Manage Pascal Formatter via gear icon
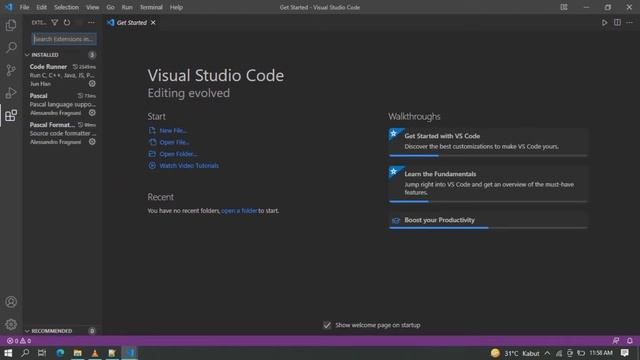The width and height of the screenshot is (640, 360). tap(92, 142)
